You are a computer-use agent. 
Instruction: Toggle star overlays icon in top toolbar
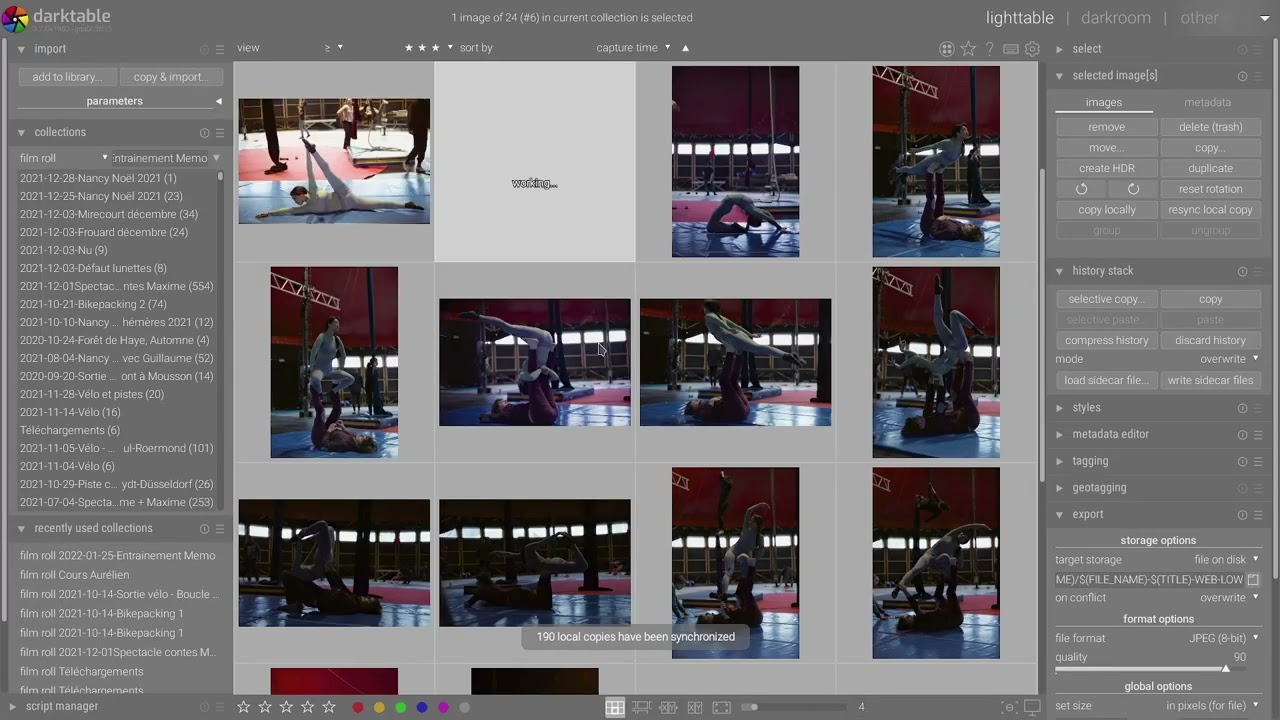point(968,49)
